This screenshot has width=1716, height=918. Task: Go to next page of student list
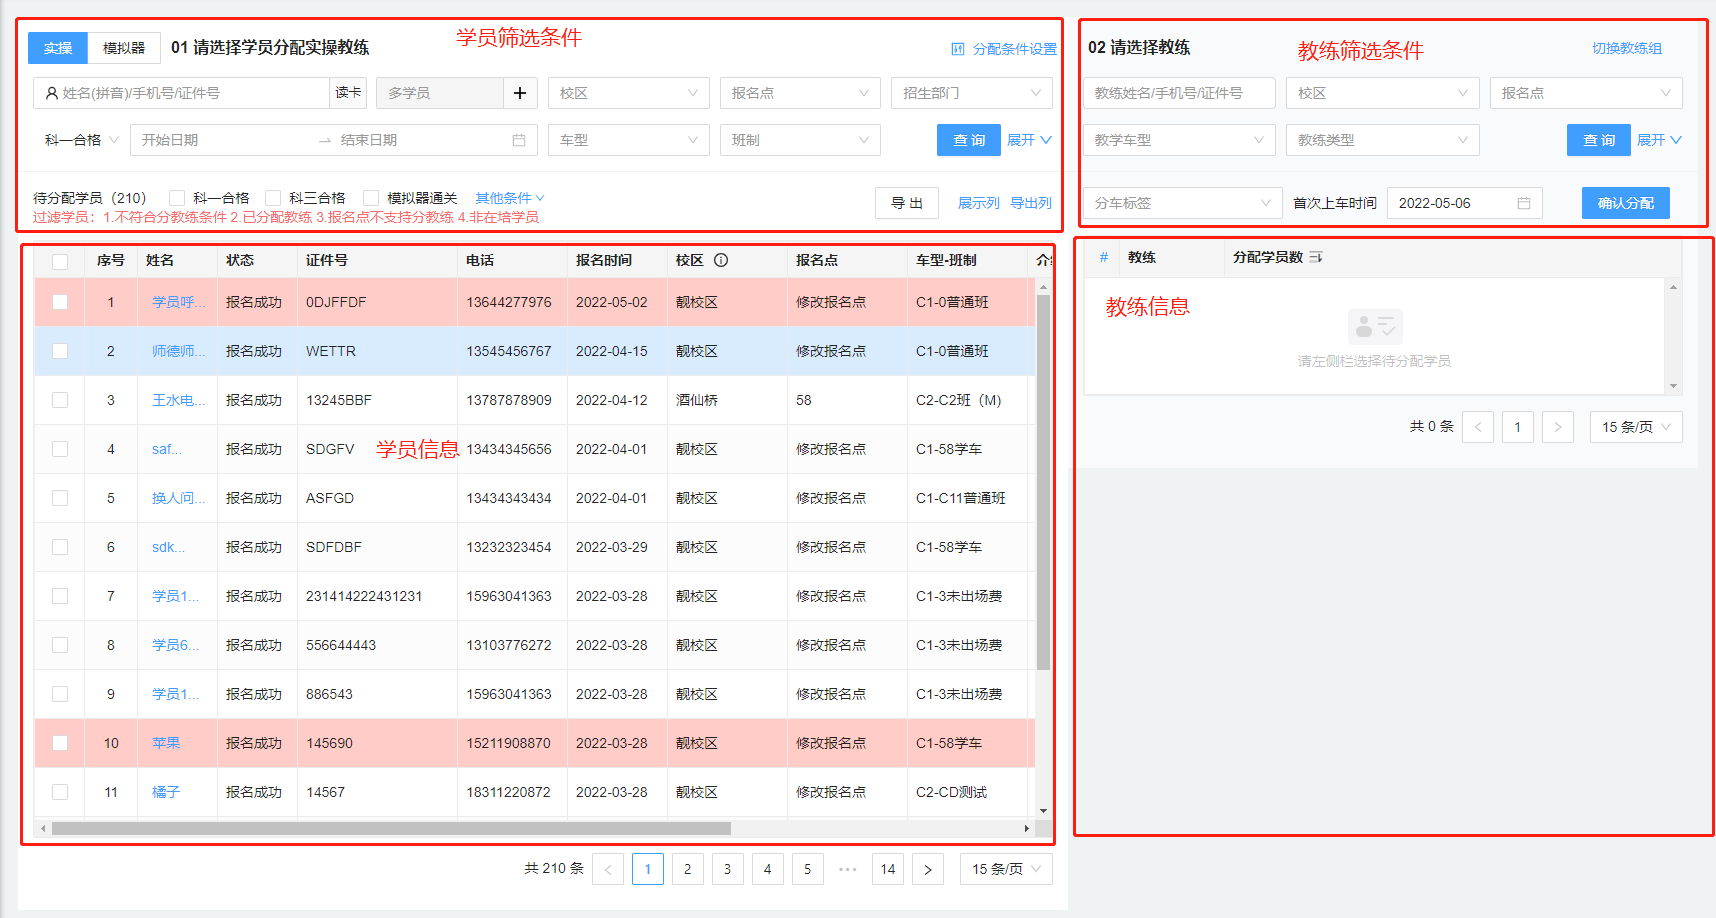click(x=928, y=869)
